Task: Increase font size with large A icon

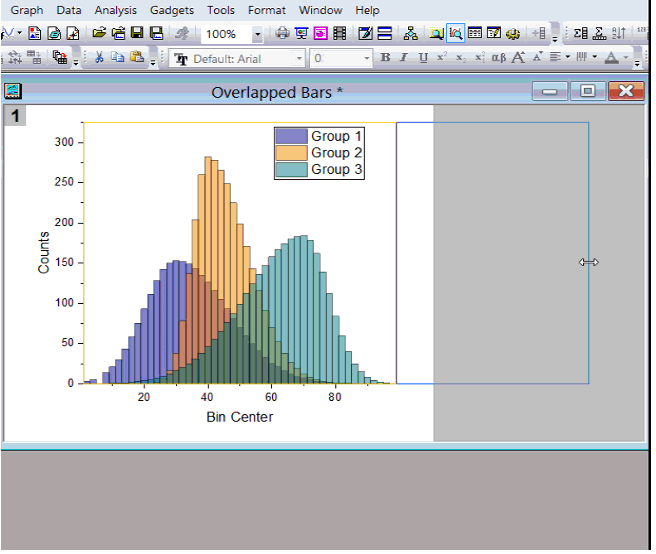Action: click(x=518, y=57)
